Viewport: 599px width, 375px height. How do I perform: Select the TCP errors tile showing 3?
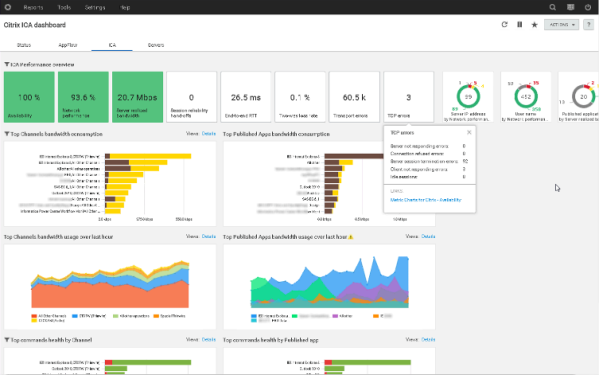pos(409,97)
